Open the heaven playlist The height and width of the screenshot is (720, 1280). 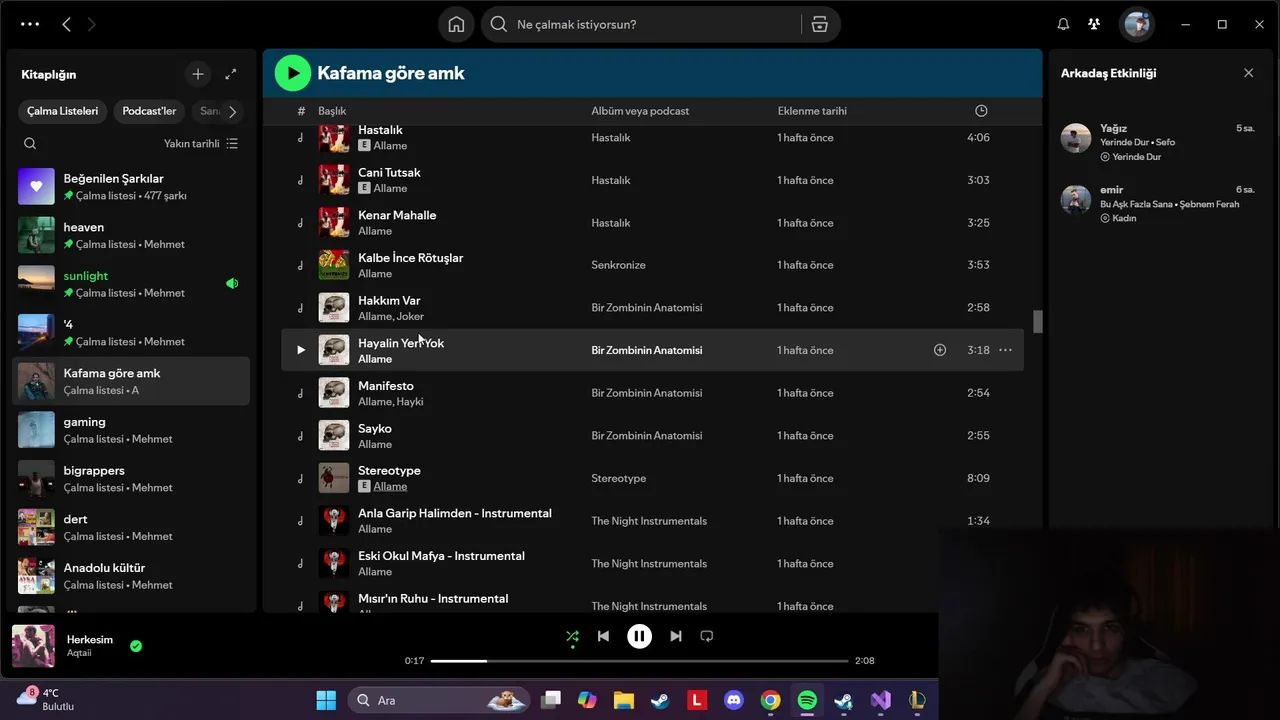tap(131, 236)
